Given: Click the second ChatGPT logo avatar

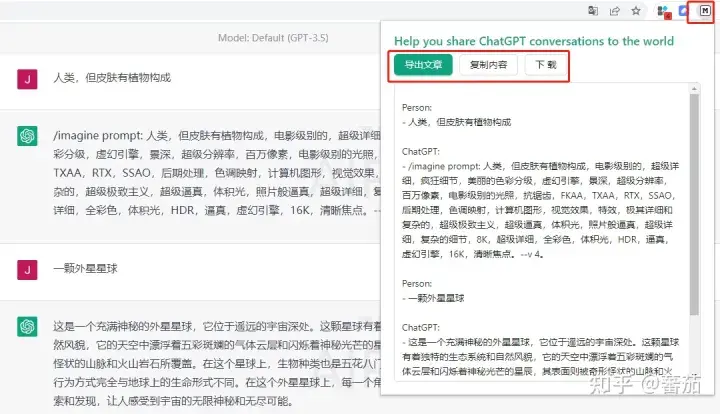Looking at the screenshot, I should tap(27, 327).
